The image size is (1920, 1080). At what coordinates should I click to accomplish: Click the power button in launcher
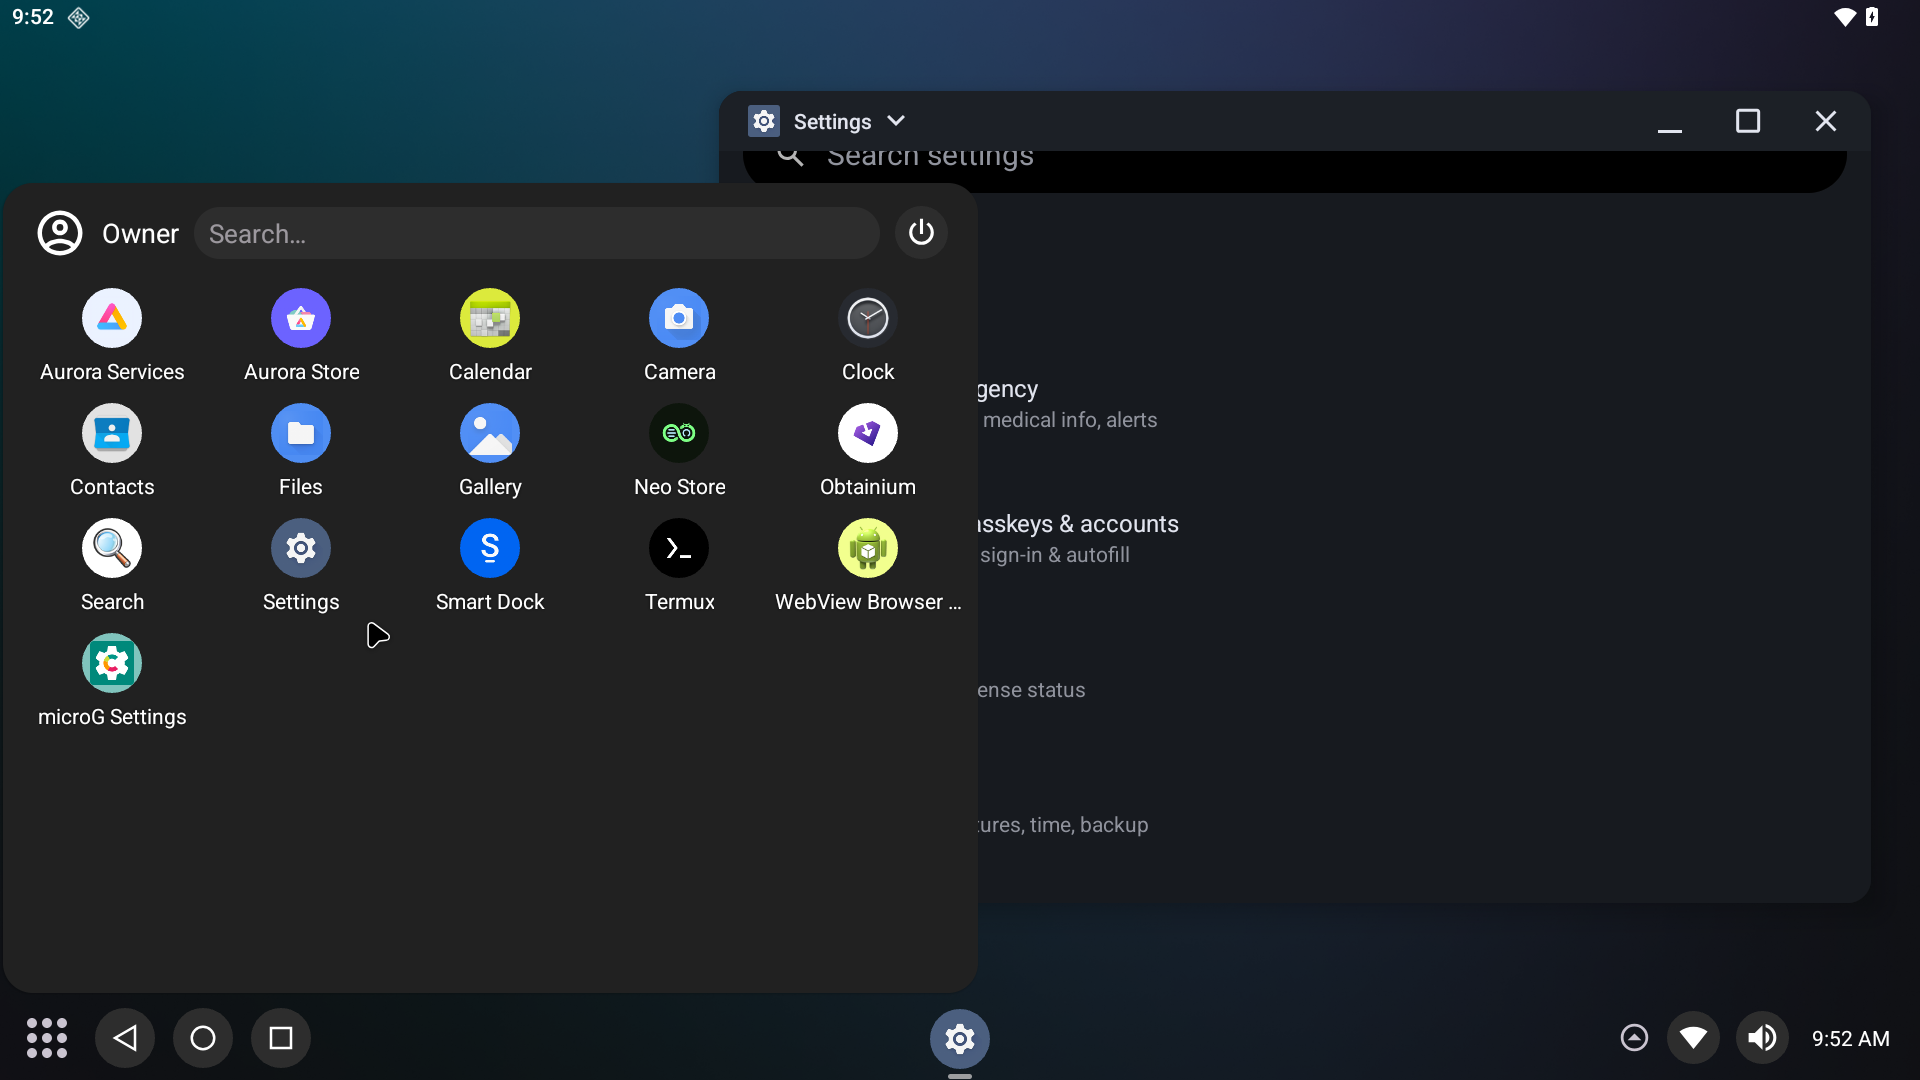pos(921,233)
